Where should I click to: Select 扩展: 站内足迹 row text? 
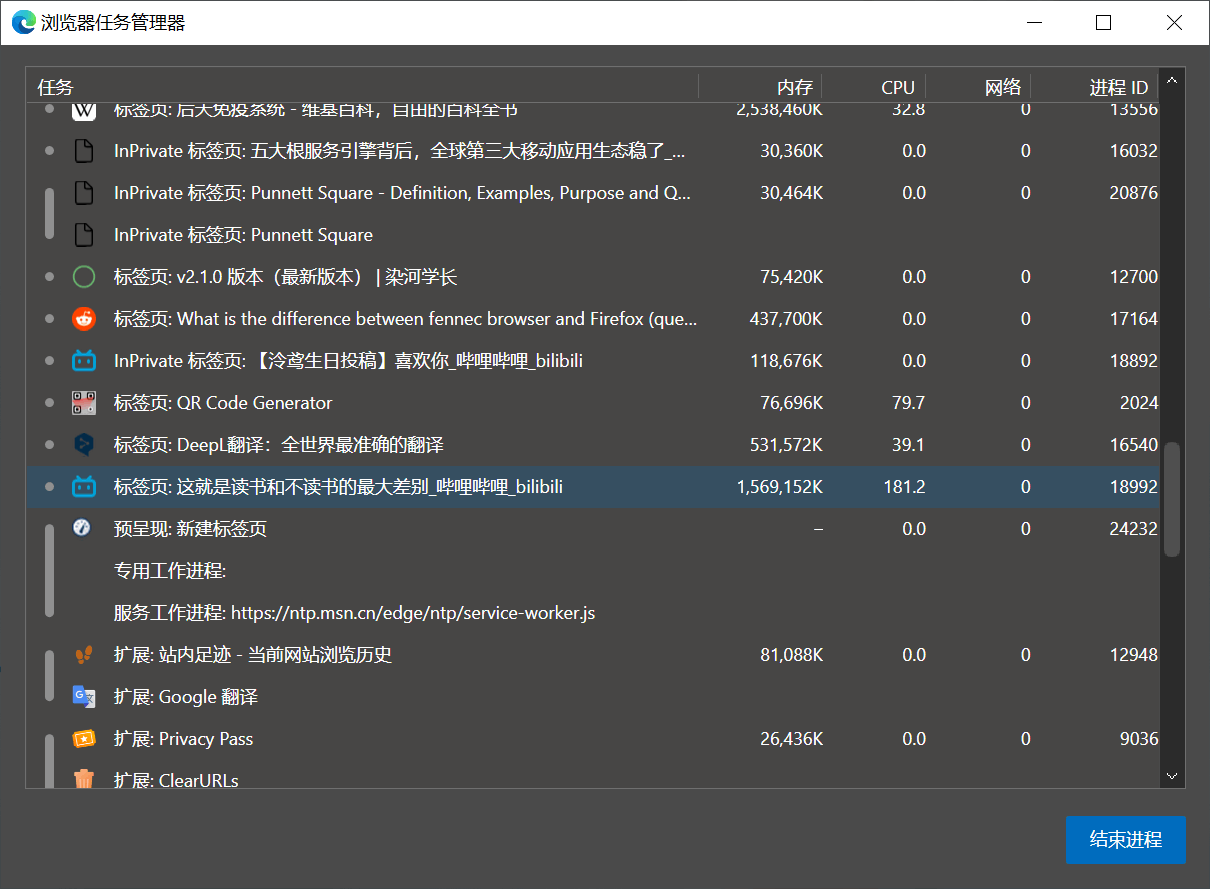coord(253,655)
